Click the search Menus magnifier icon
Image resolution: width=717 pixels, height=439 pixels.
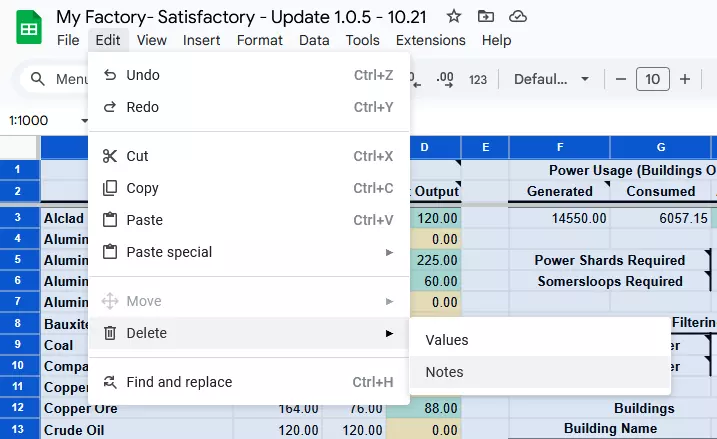click(x=38, y=79)
